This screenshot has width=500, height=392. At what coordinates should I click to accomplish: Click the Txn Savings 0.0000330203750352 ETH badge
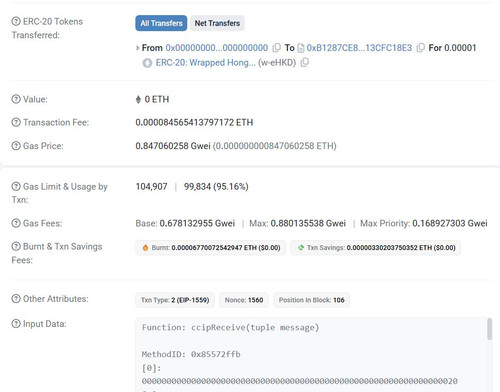pos(376,248)
